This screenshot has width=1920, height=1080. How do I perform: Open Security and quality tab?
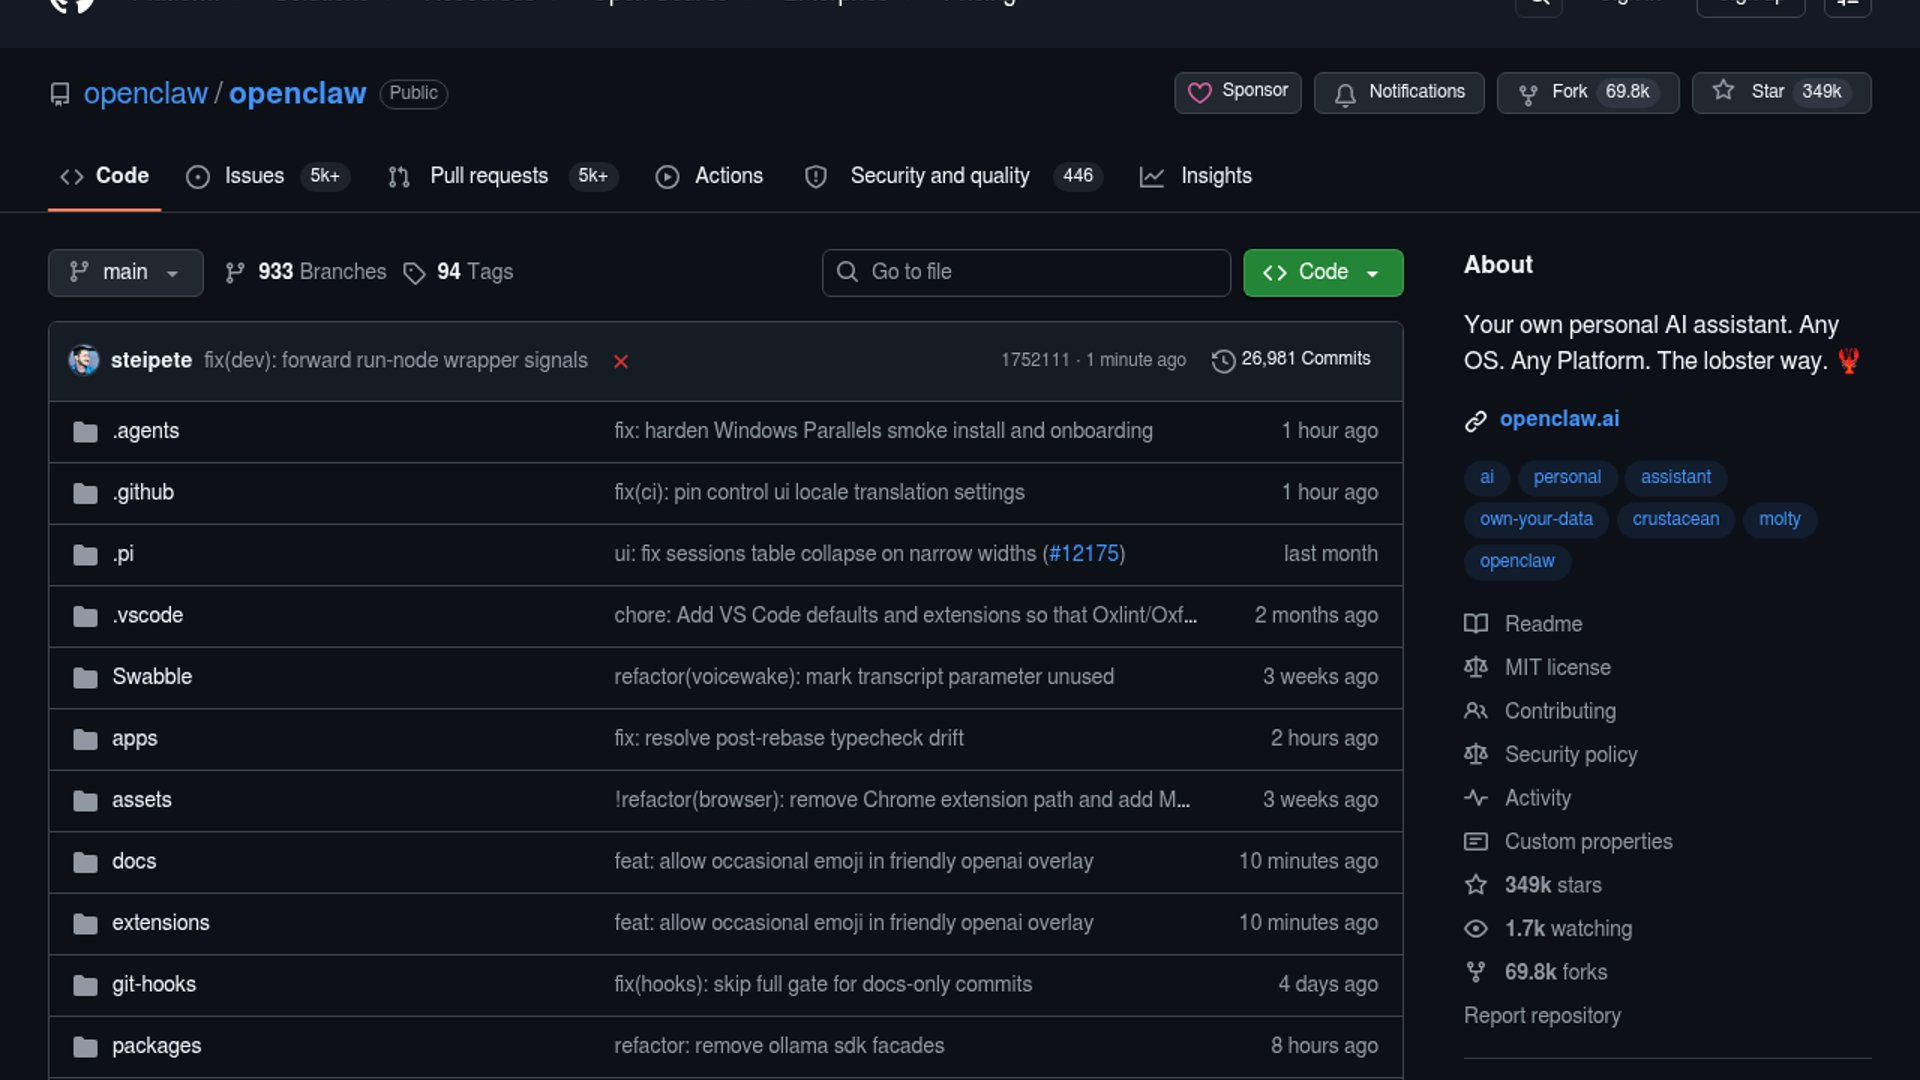click(x=938, y=176)
